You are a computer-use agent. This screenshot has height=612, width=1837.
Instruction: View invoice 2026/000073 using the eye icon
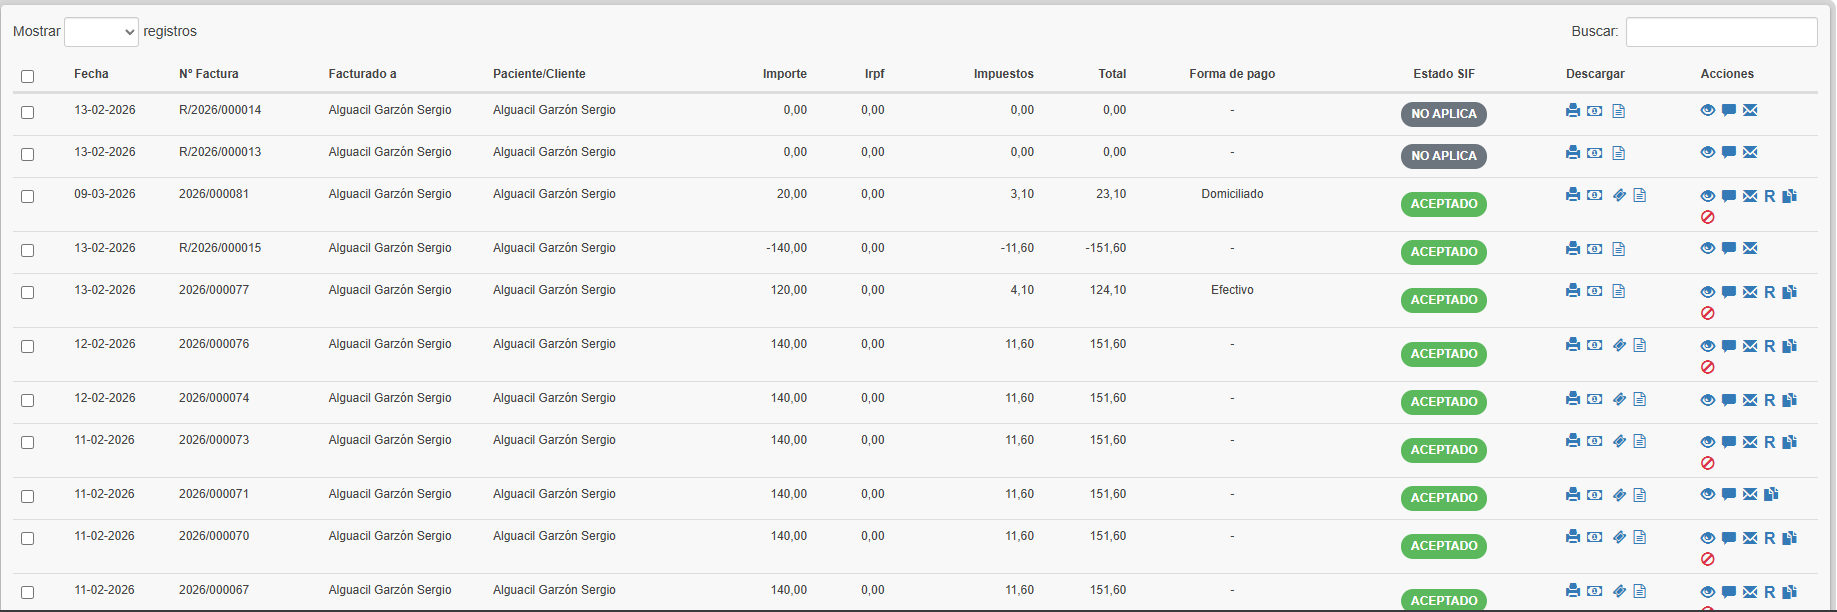[x=1708, y=442]
